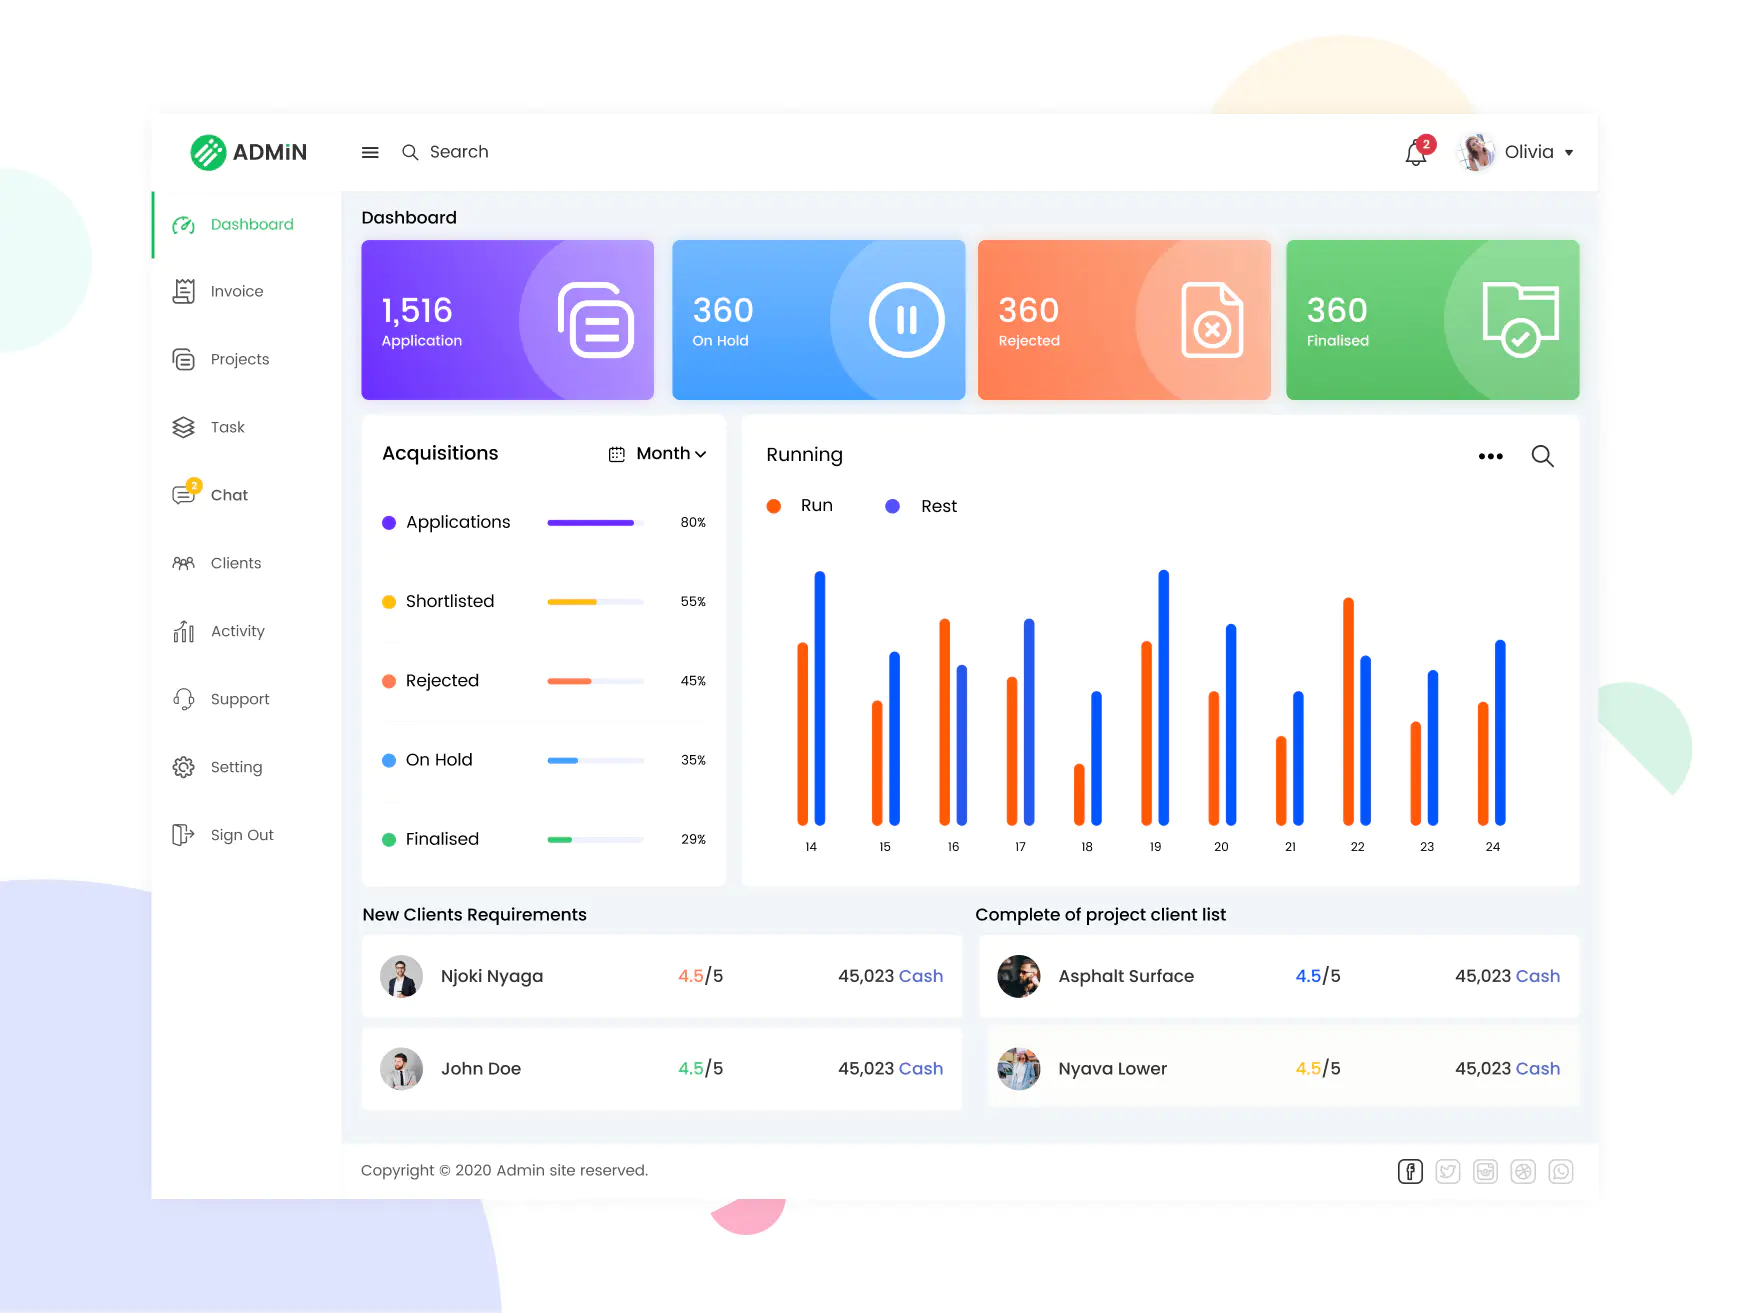Open the Projects sidebar icon

click(x=184, y=359)
